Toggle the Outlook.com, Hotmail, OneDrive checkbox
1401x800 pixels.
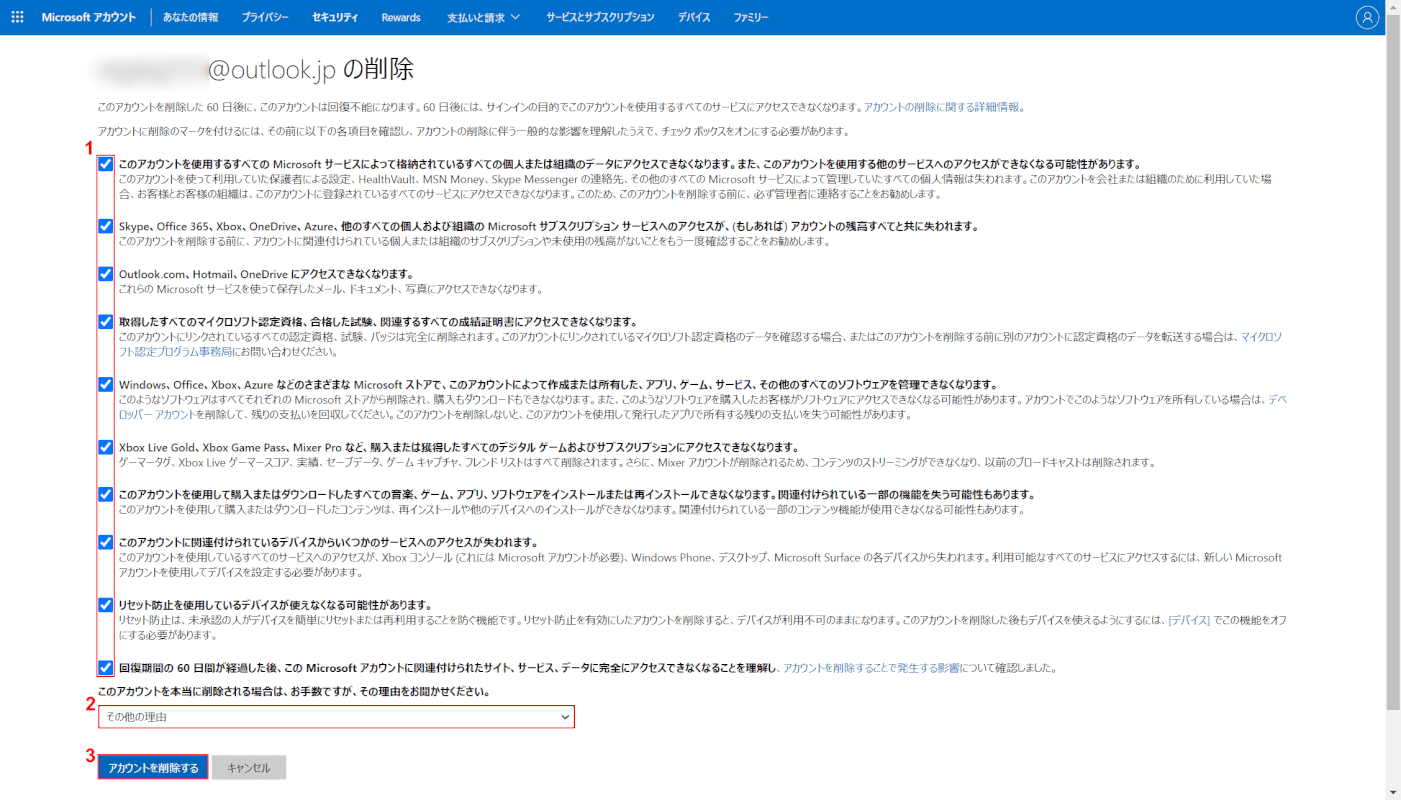(105, 273)
